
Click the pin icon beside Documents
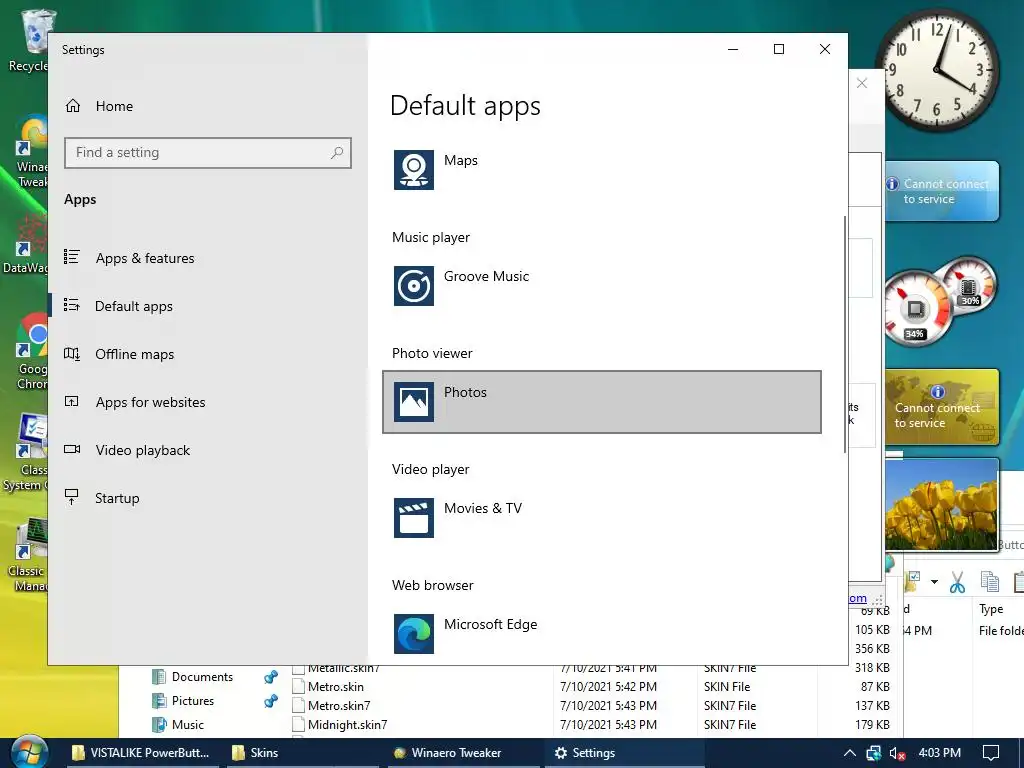(270, 677)
